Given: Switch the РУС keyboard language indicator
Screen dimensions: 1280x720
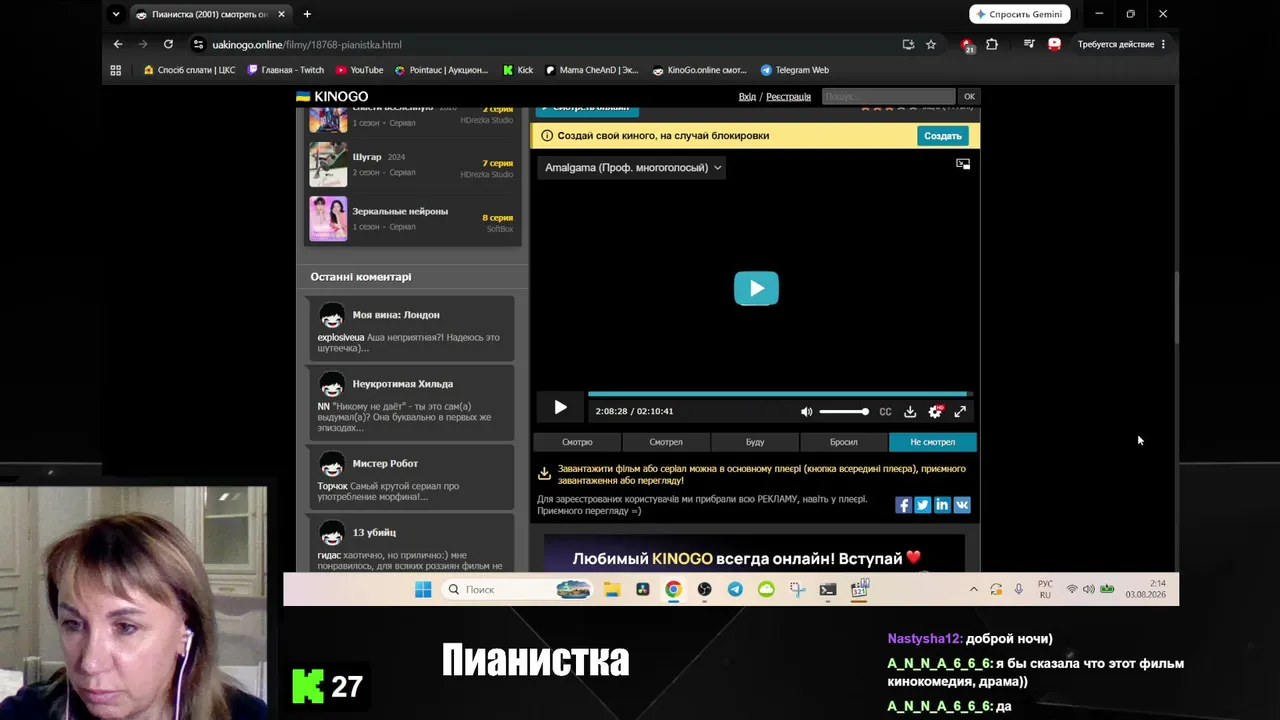Looking at the screenshot, I should [1045, 589].
